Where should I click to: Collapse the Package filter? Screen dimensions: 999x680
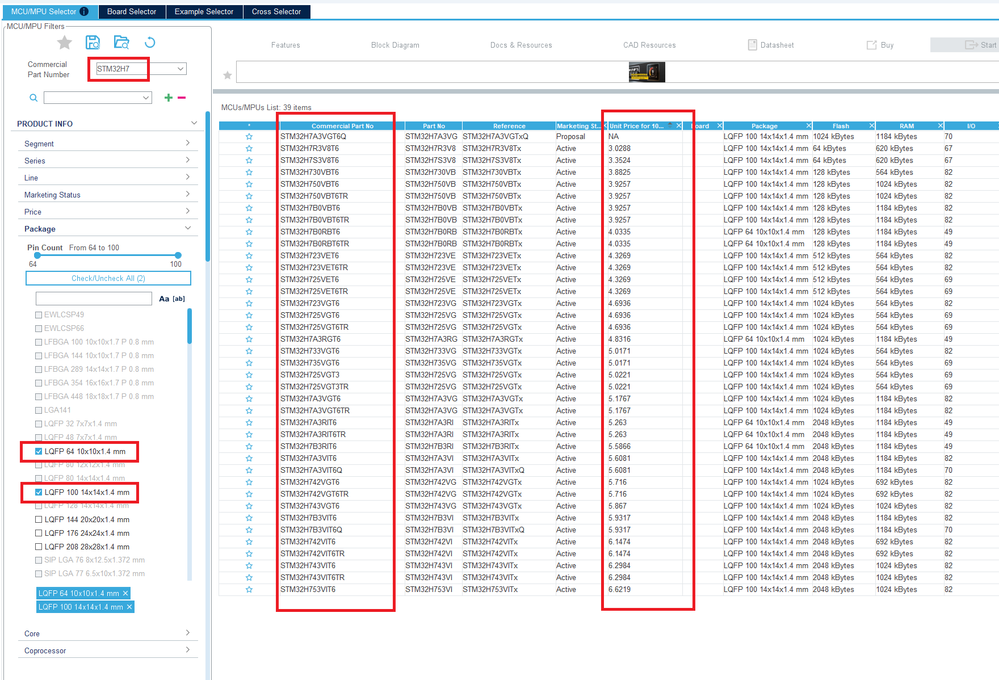(x=187, y=228)
